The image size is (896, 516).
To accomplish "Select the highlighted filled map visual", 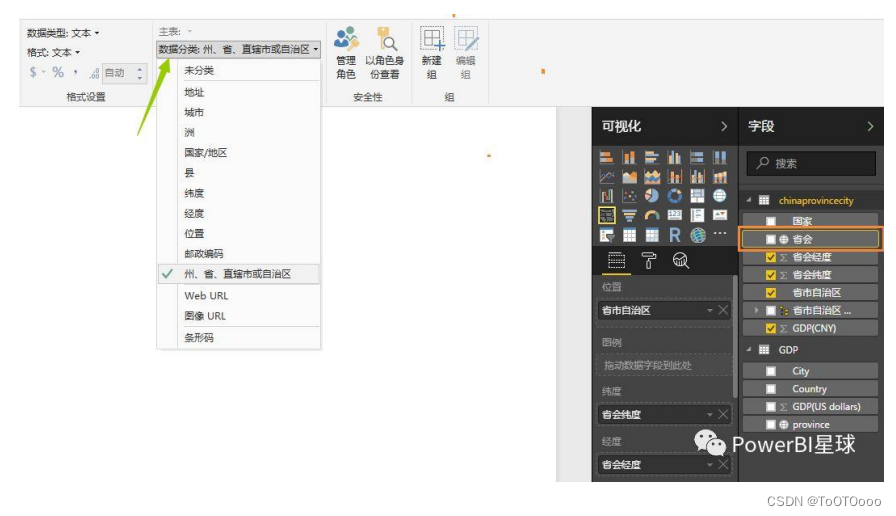I will tap(606, 215).
